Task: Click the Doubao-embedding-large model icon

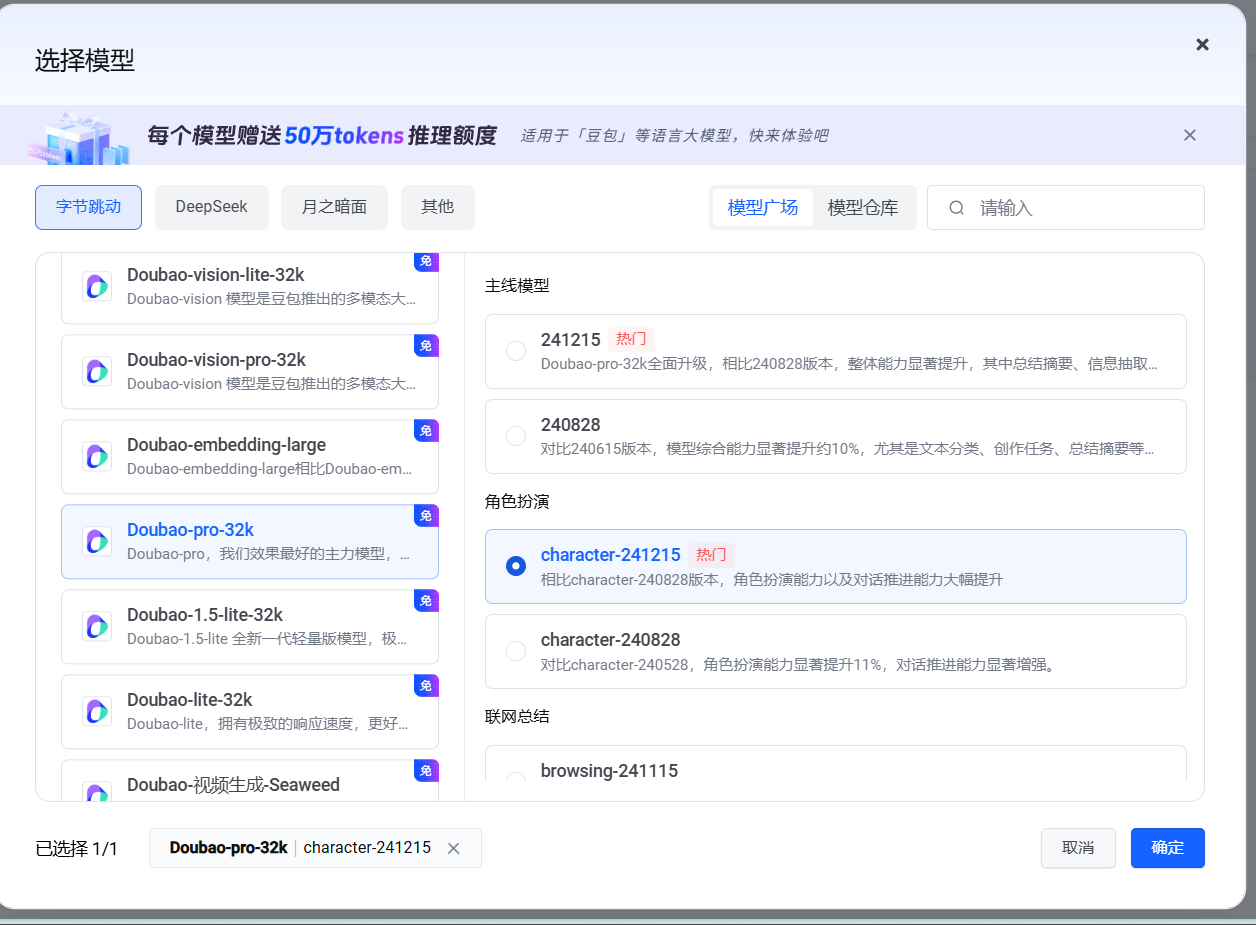Action: point(97,456)
